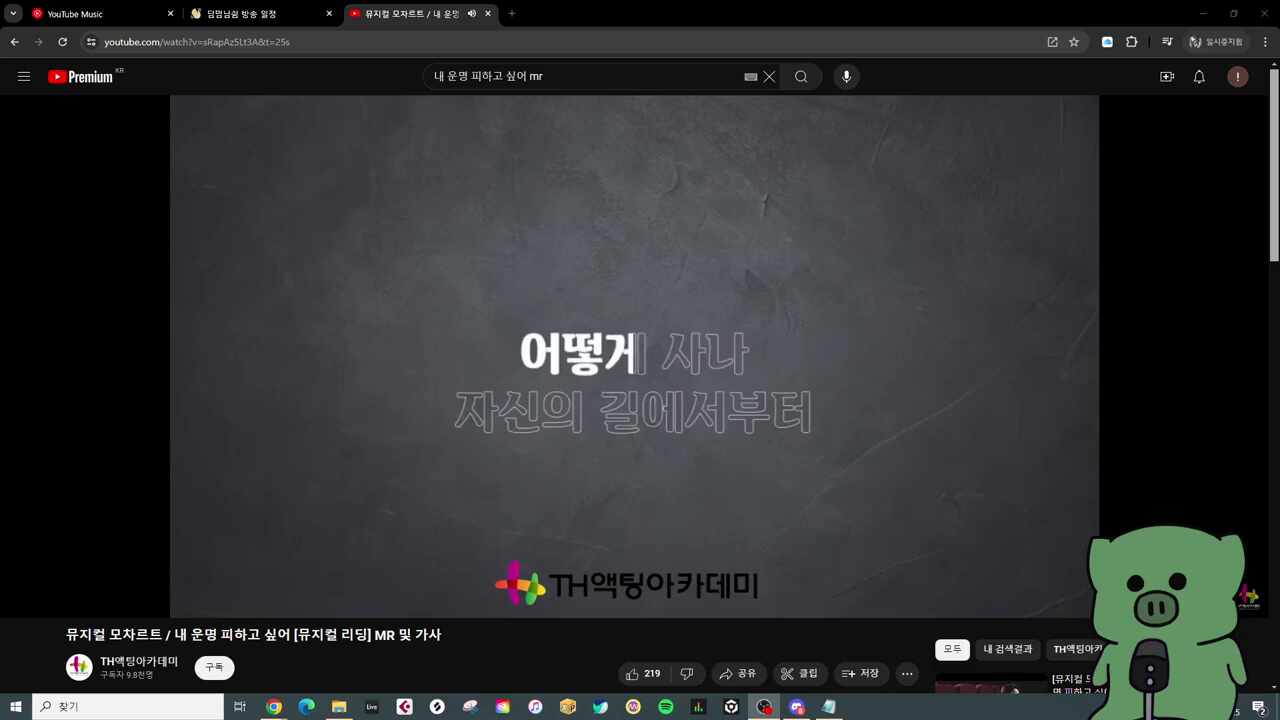
Task: Open Windows notification center
Action: click(x=1259, y=708)
